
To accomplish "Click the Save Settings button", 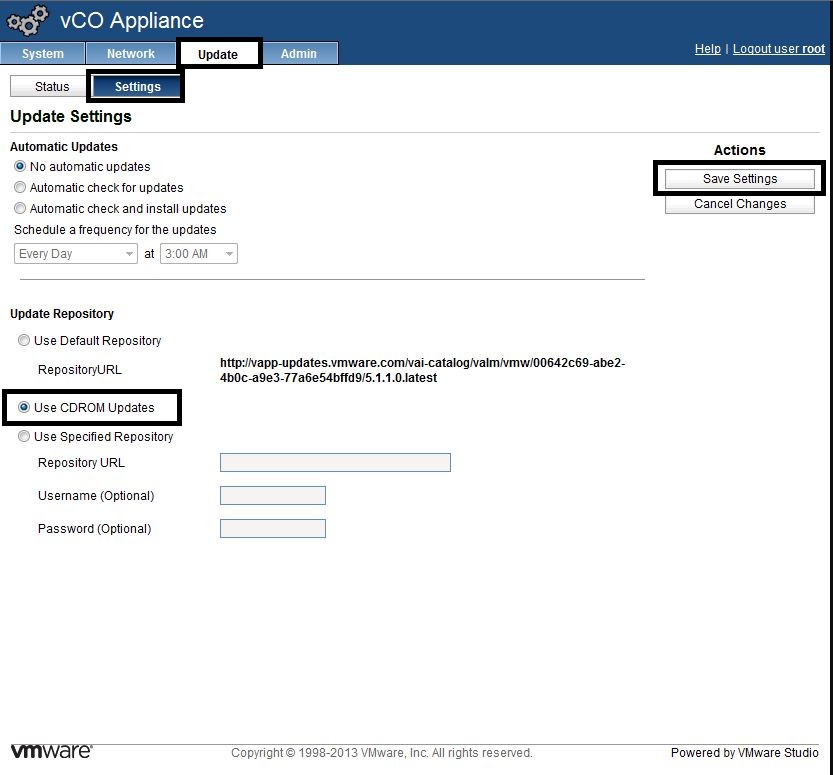I will tap(739, 179).
